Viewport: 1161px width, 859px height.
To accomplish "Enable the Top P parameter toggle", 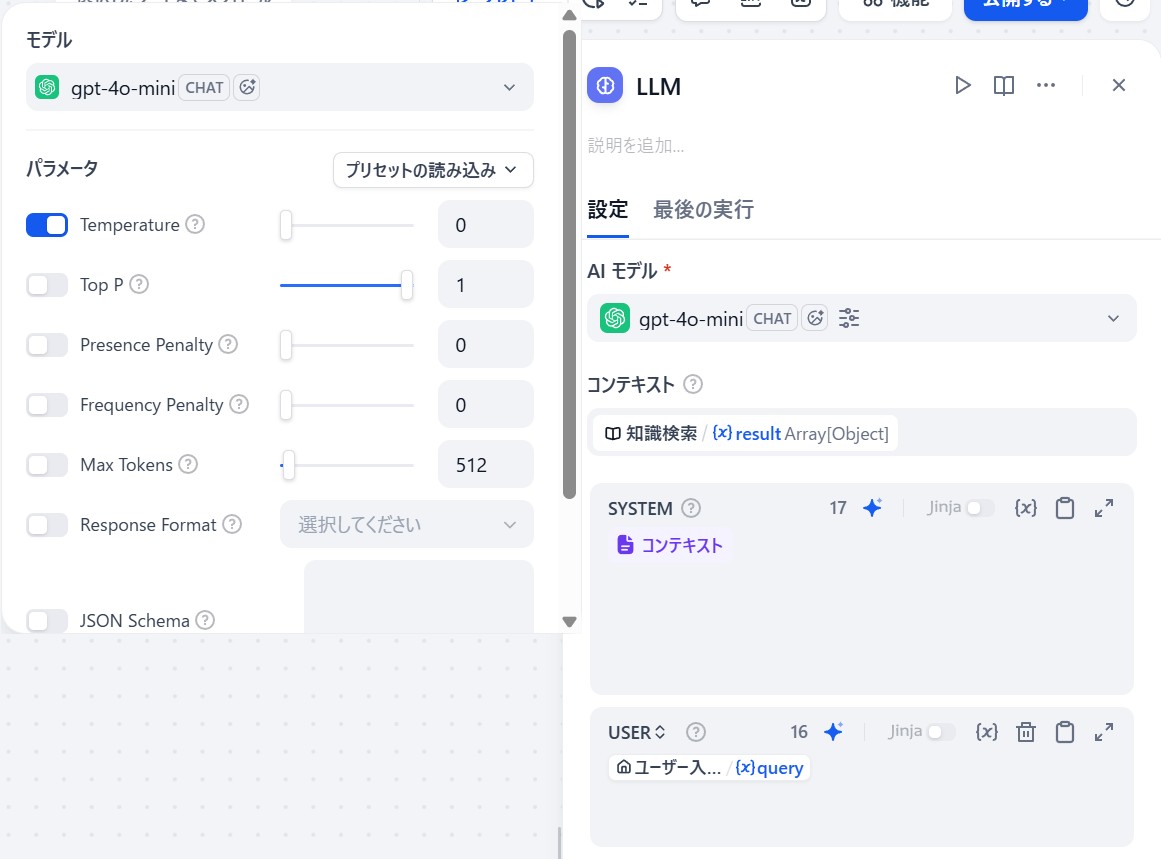I will [x=46, y=284].
